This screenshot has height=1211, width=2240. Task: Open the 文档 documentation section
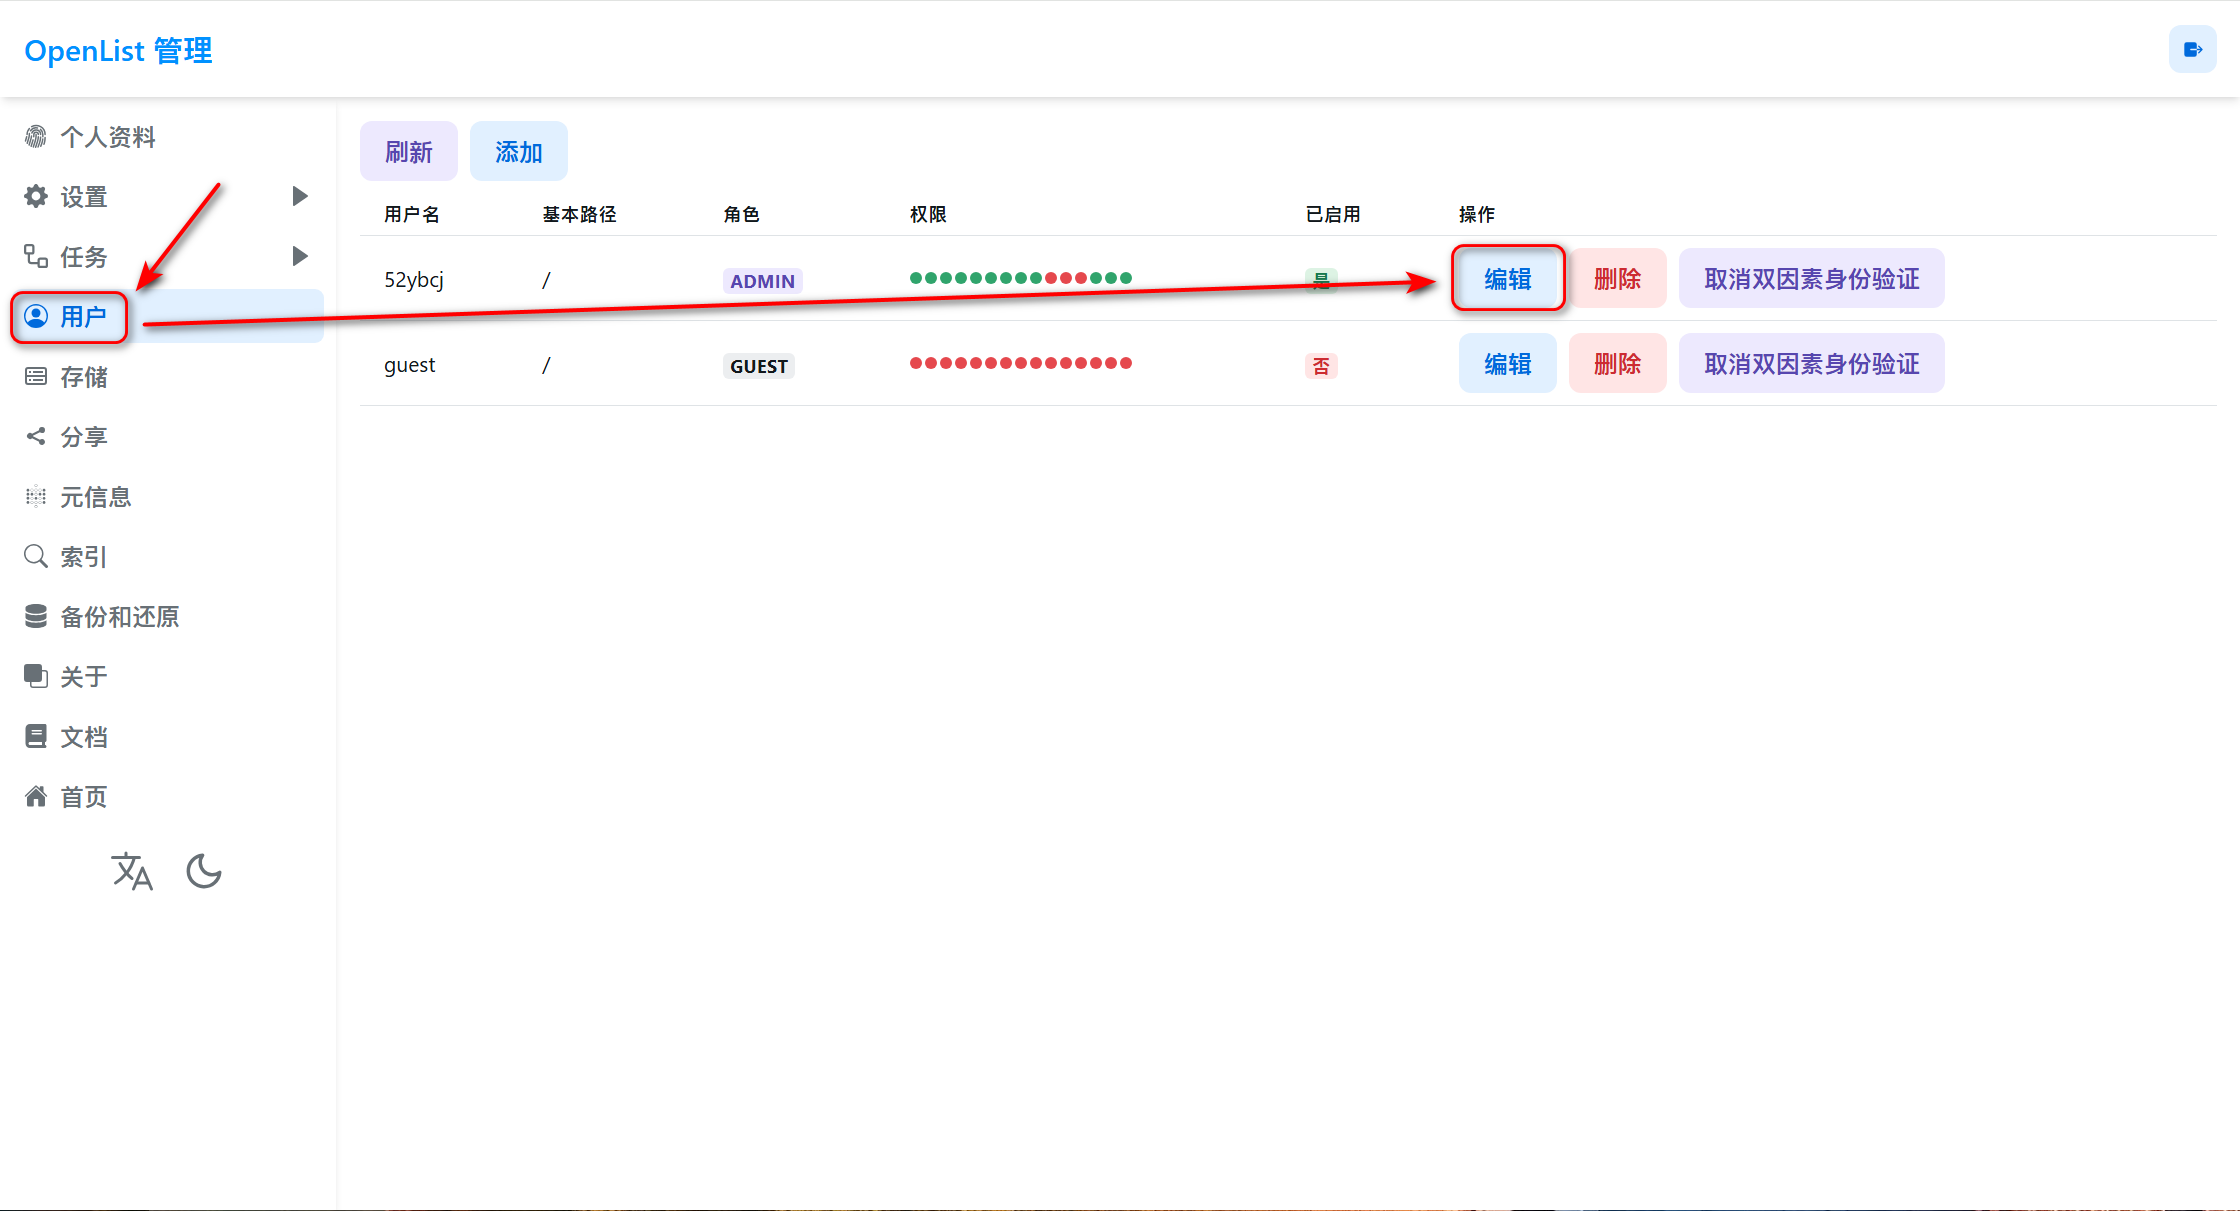tap(84, 736)
